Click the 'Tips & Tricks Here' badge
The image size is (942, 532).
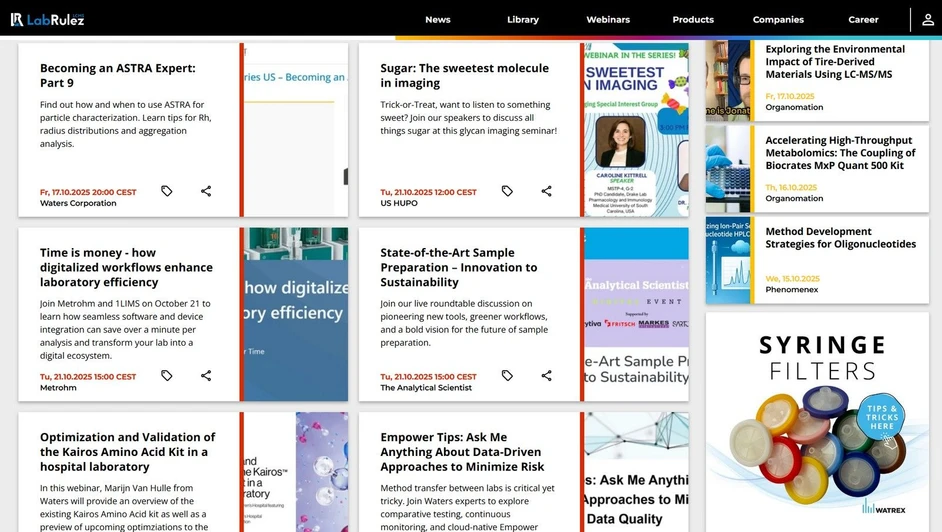[882, 417]
